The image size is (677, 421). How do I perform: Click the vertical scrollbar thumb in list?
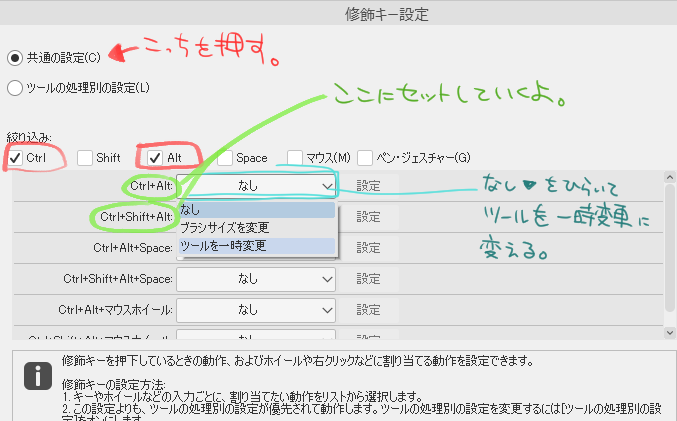pyautogui.click(x=670, y=247)
